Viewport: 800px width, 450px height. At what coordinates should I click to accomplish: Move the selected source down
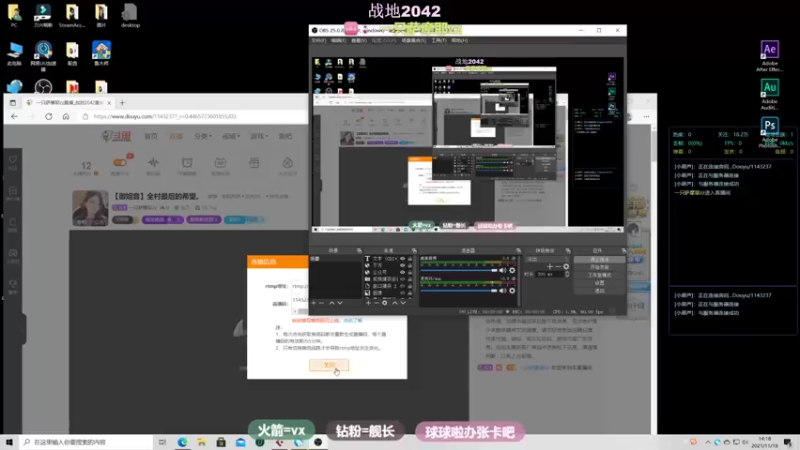pos(403,303)
